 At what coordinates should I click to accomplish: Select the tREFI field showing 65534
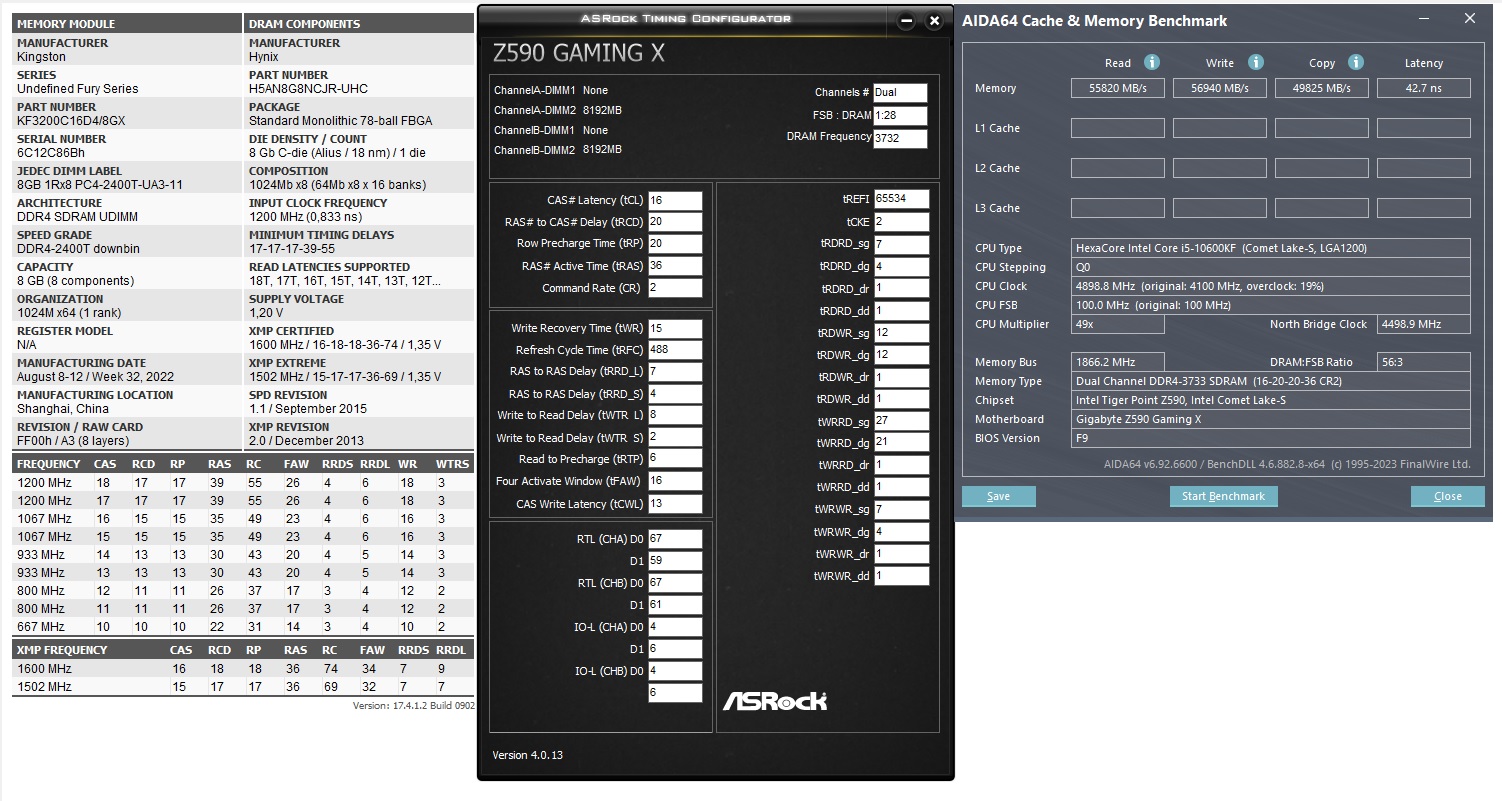[x=901, y=199]
